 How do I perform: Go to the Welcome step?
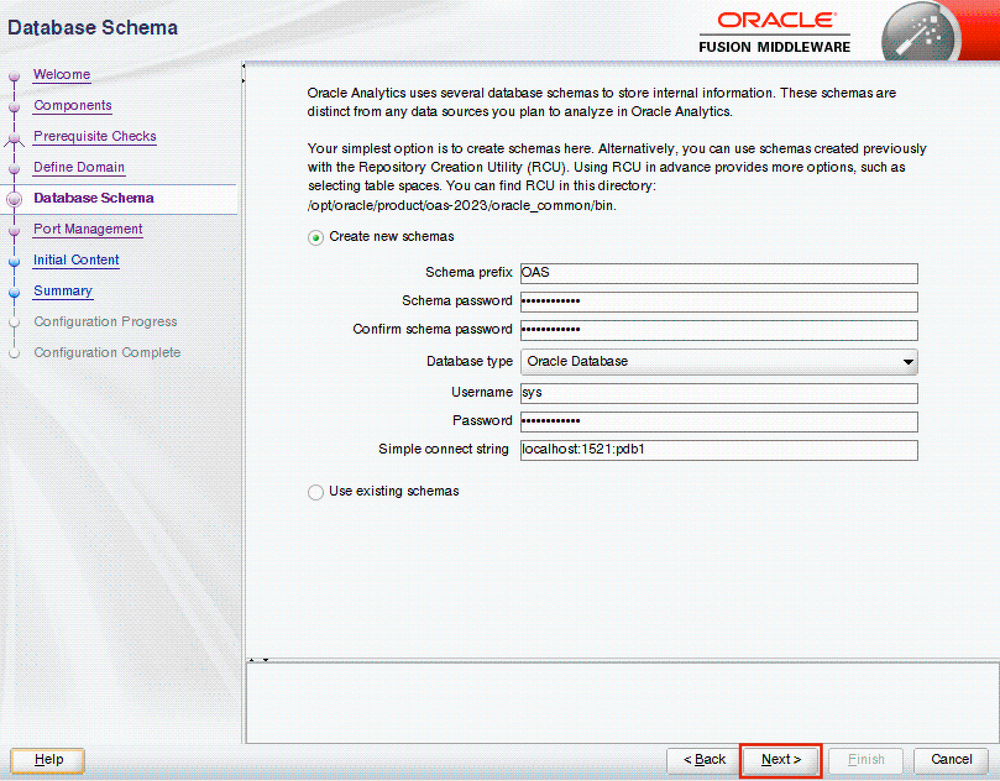point(62,75)
